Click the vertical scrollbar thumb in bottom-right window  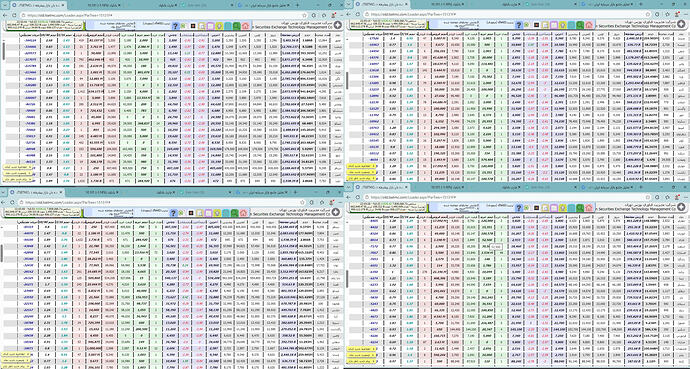(x=348, y=279)
